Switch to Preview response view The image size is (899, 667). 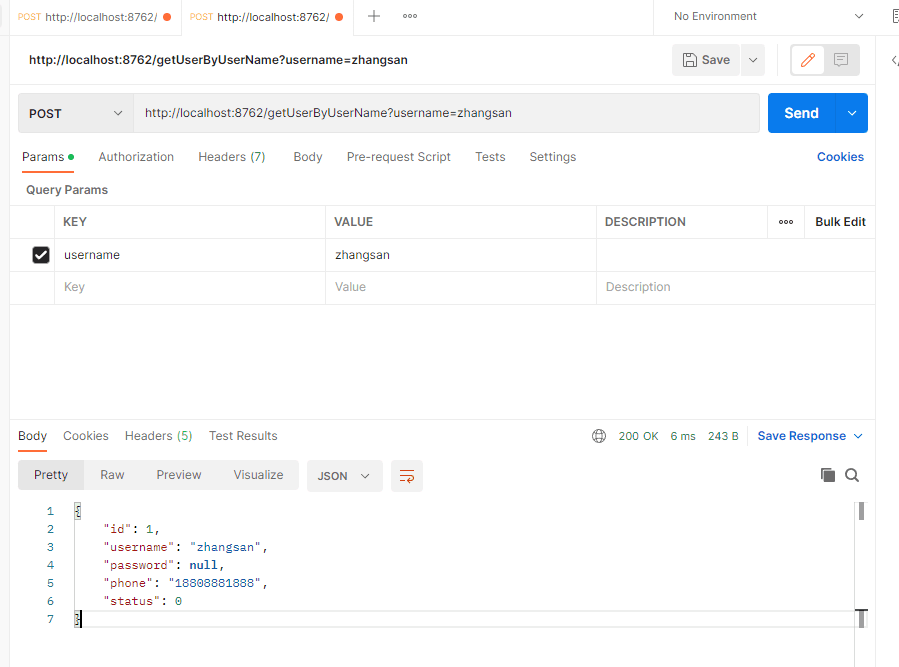pos(179,475)
